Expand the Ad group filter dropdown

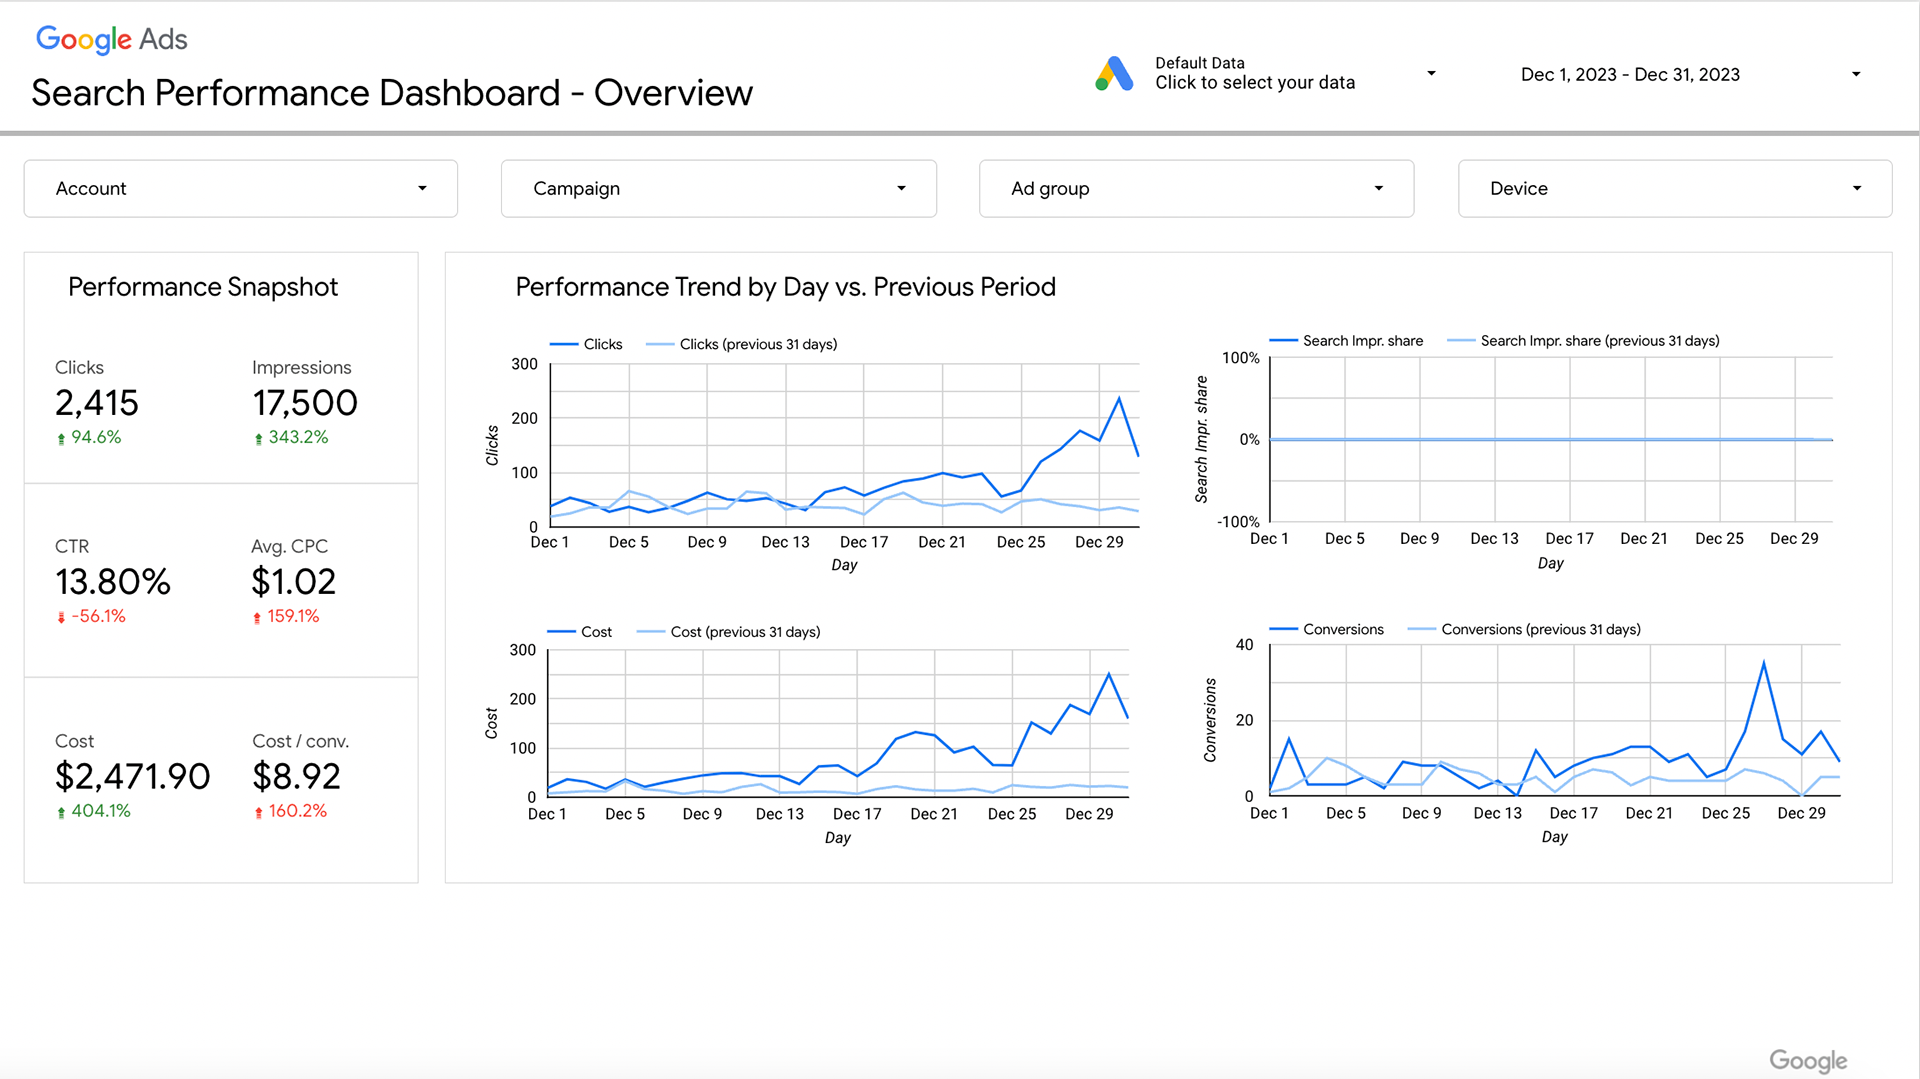pos(1196,188)
